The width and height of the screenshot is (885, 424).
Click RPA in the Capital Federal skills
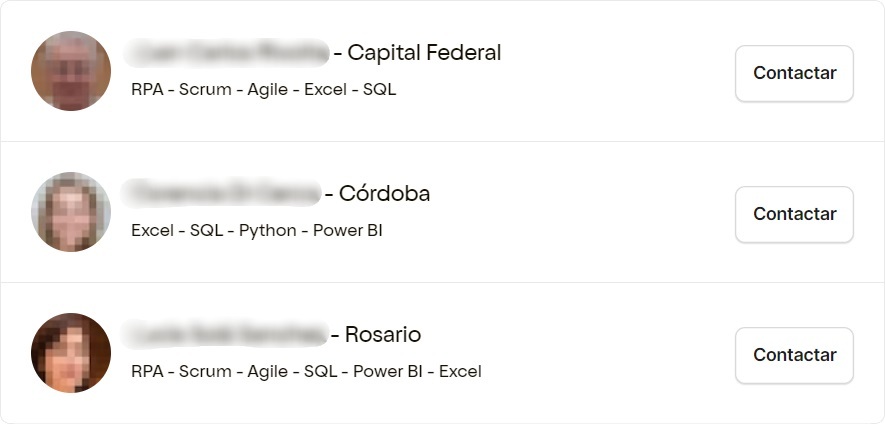146,89
